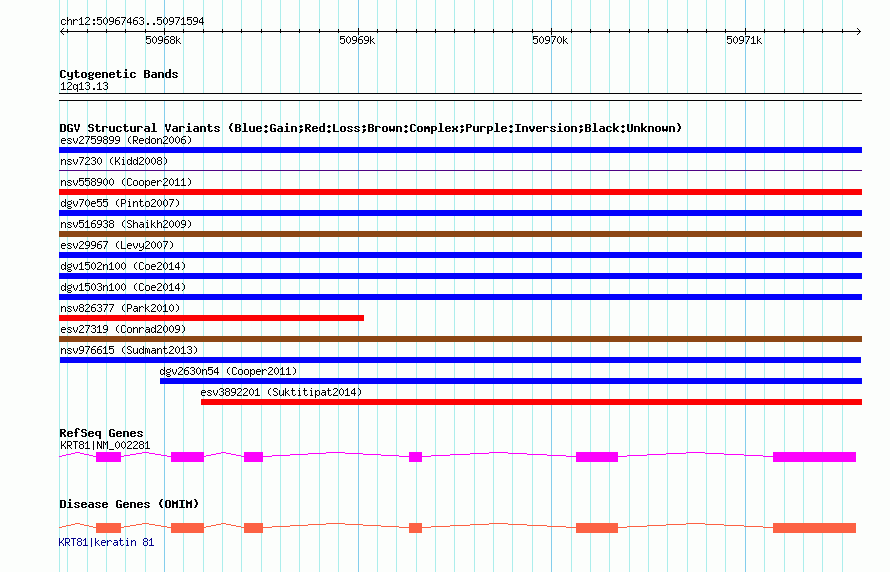Open variant nsv826377 (Park2010) label

[x=120, y=308]
